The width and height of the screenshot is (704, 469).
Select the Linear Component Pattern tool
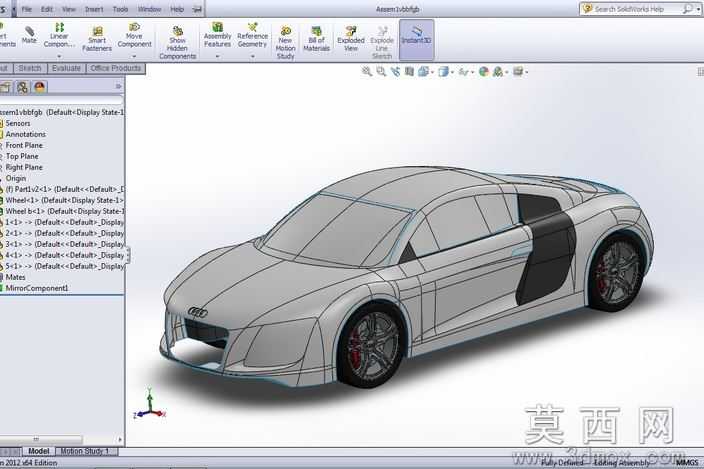click(59, 35)
